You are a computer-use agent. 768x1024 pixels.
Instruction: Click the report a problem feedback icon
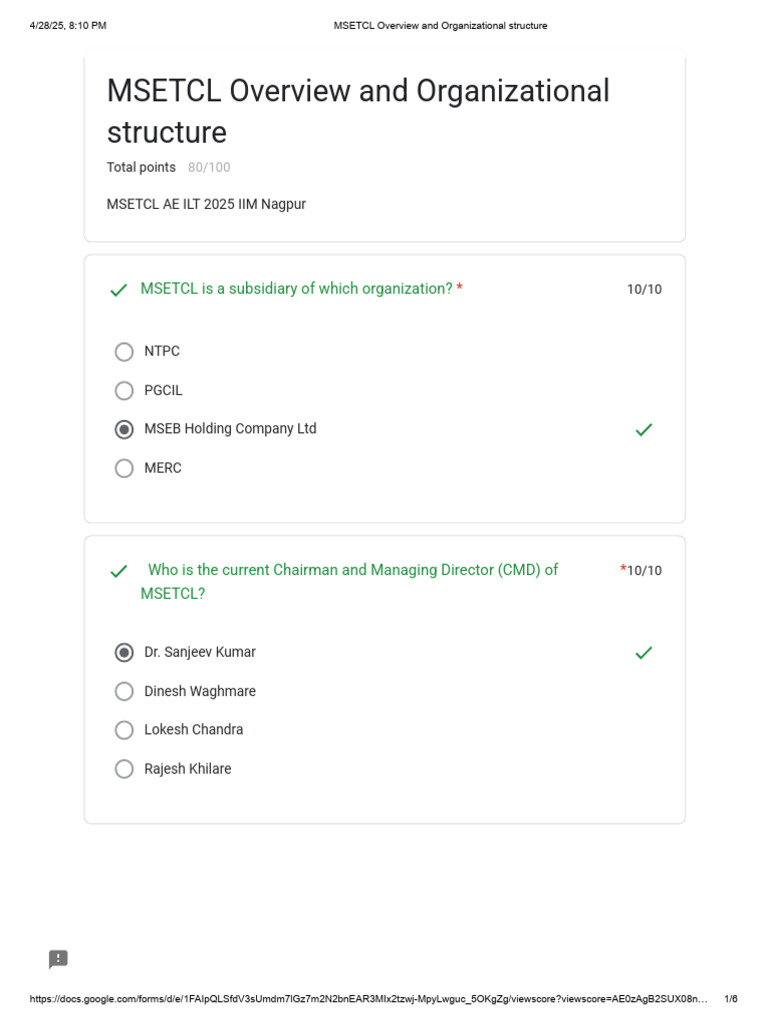click(x=59, y=959)
